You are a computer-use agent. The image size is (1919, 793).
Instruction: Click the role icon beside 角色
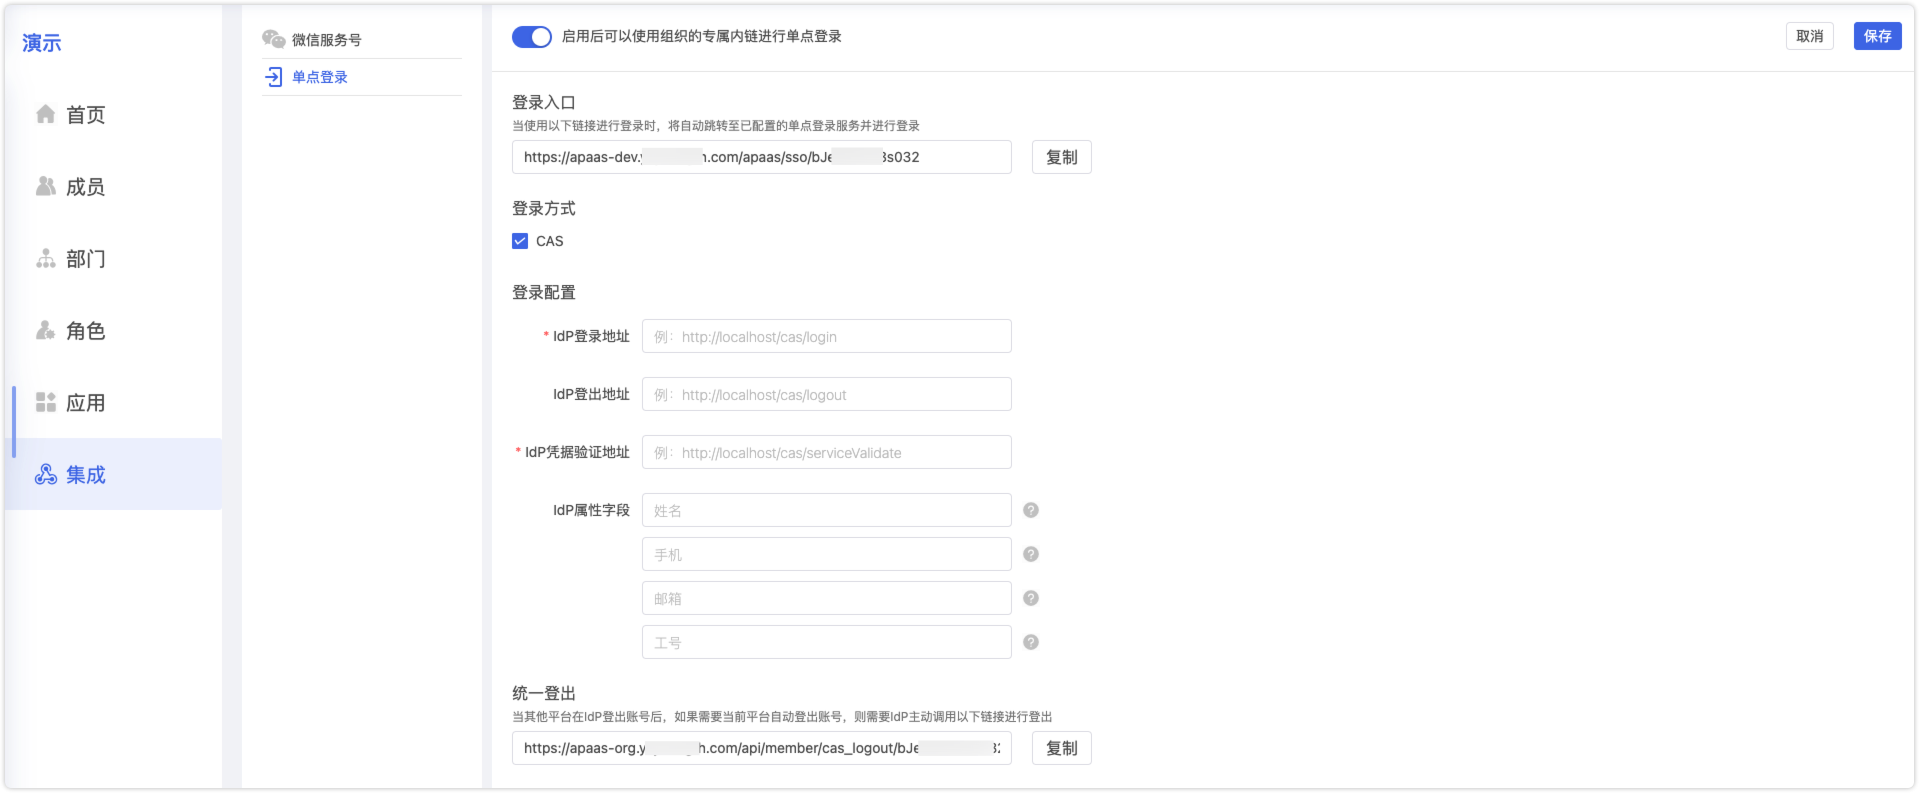tap(46, 331)
